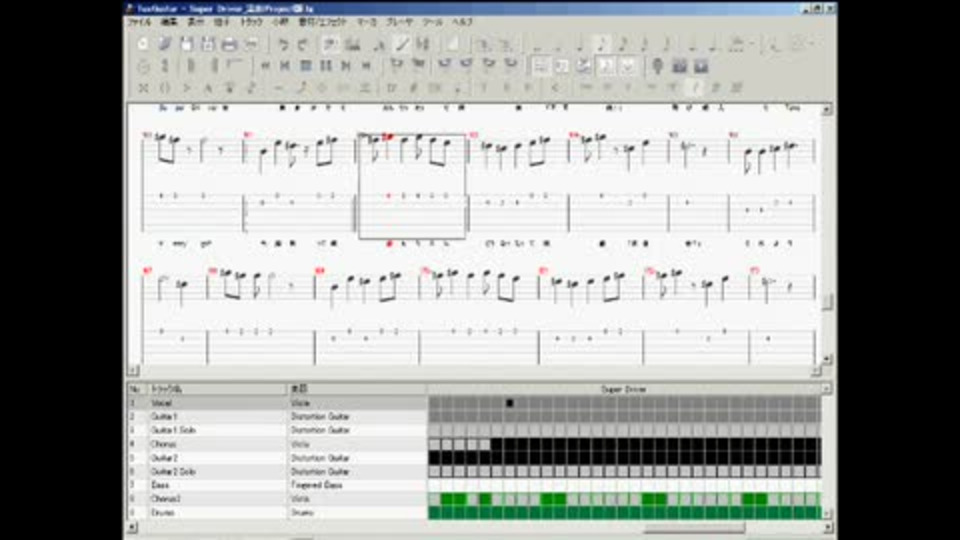960x540 pixels.
Task: Open the マーカ (Marker) menu
Action: point(367,22)
